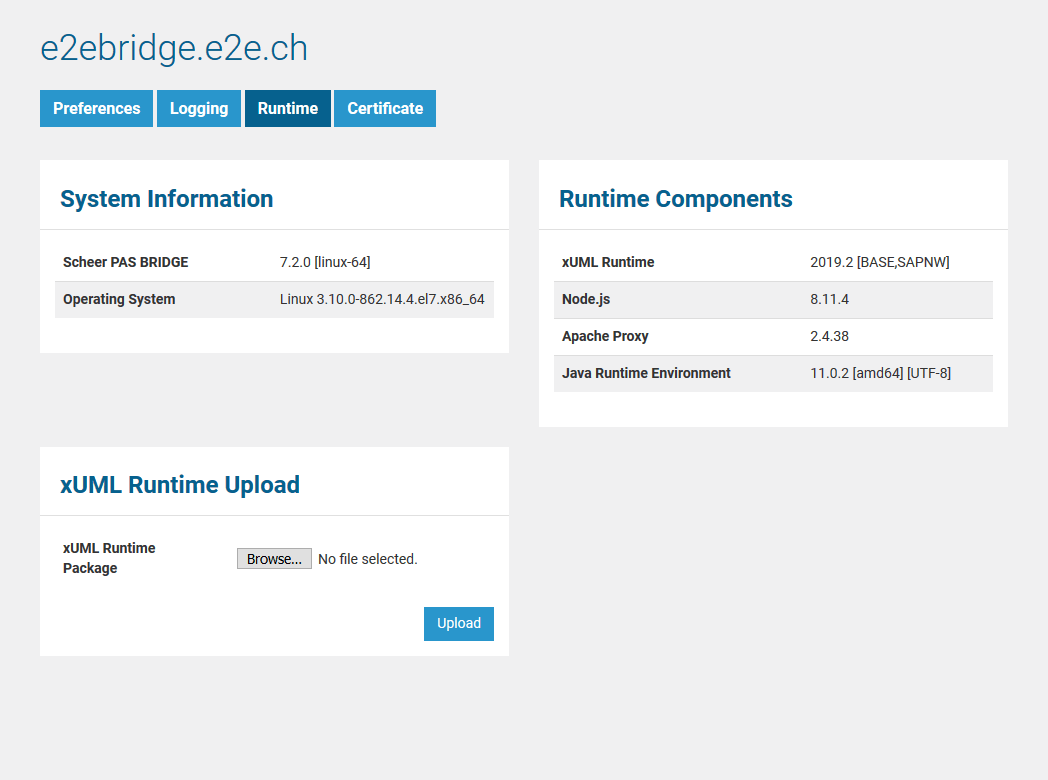Viewport: 1048px width, 780px height.
Task: Select the Node.js row label
Action: click(x=586, y=299)
